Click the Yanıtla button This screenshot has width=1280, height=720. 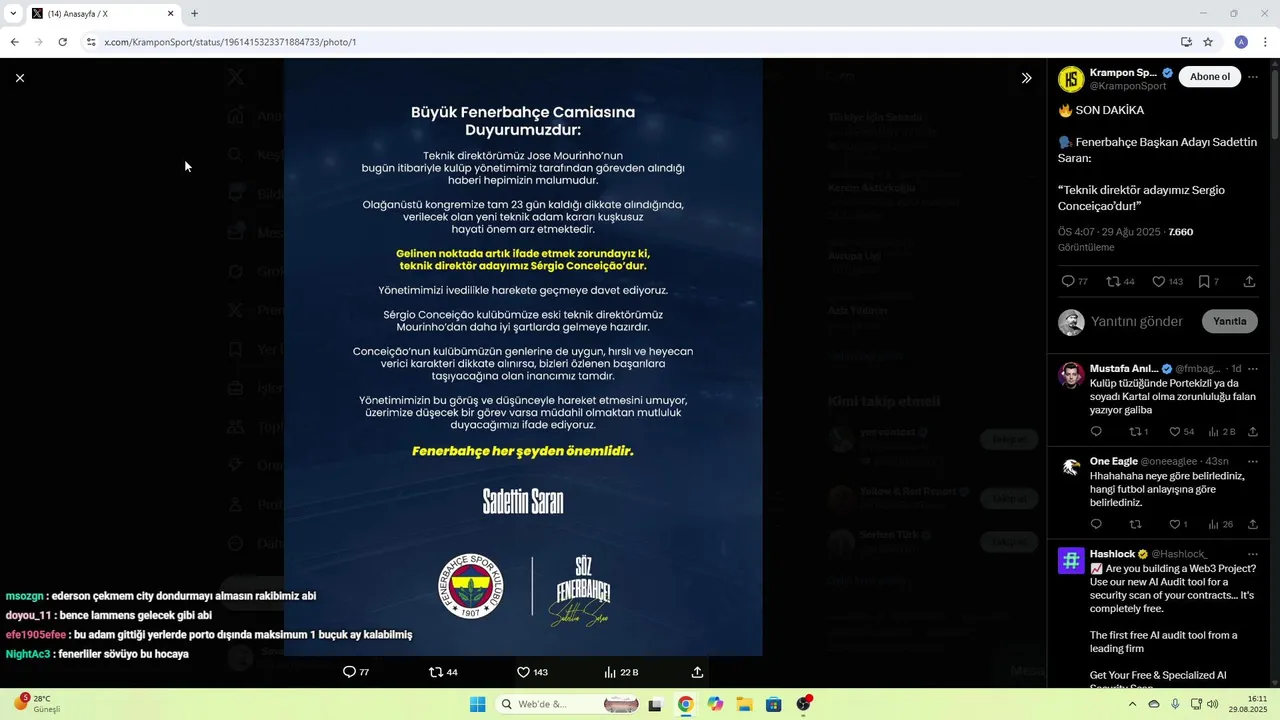click(x=1229, y=321)
